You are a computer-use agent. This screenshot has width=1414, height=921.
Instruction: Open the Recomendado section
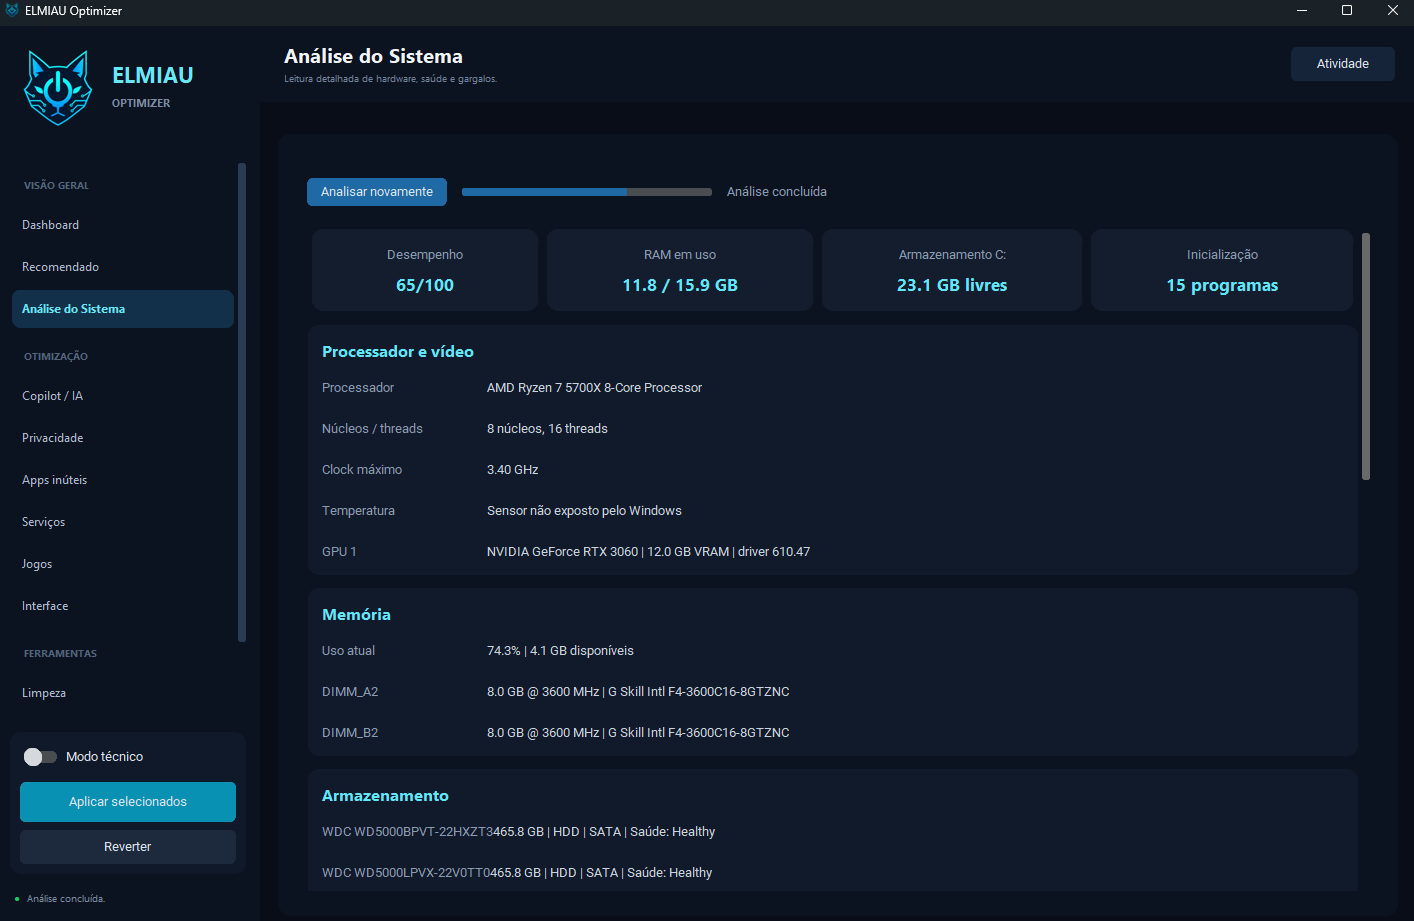click(123, 267)
